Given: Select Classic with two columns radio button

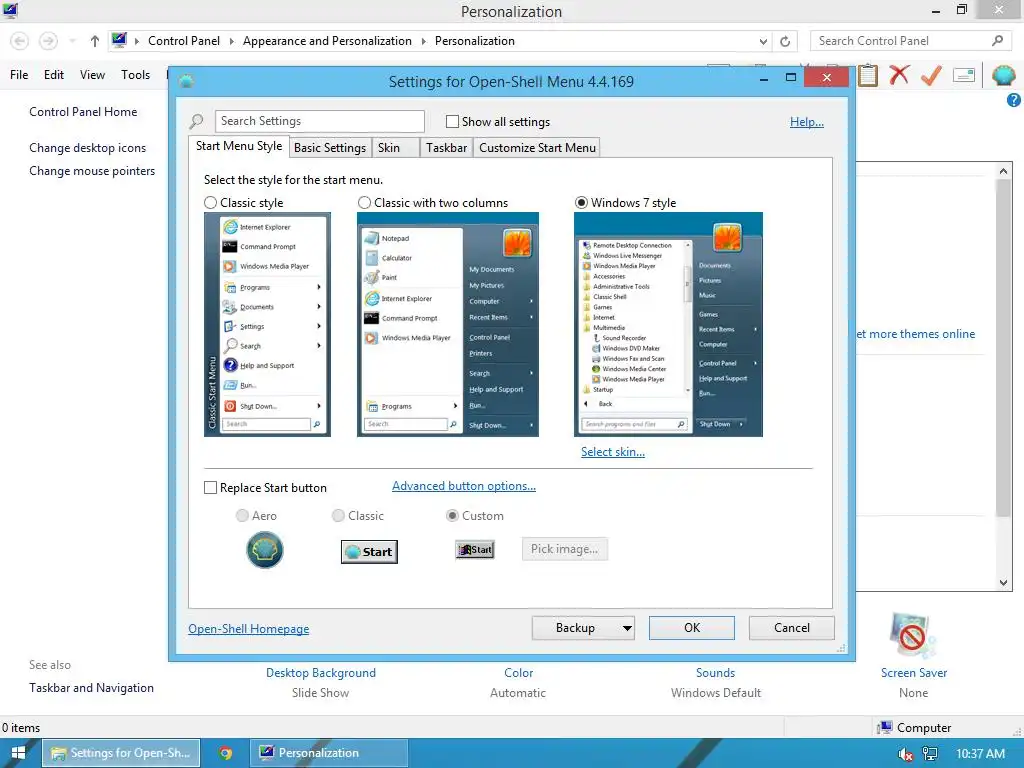Looking at the screenshot, I should click(x=364, y=203).
